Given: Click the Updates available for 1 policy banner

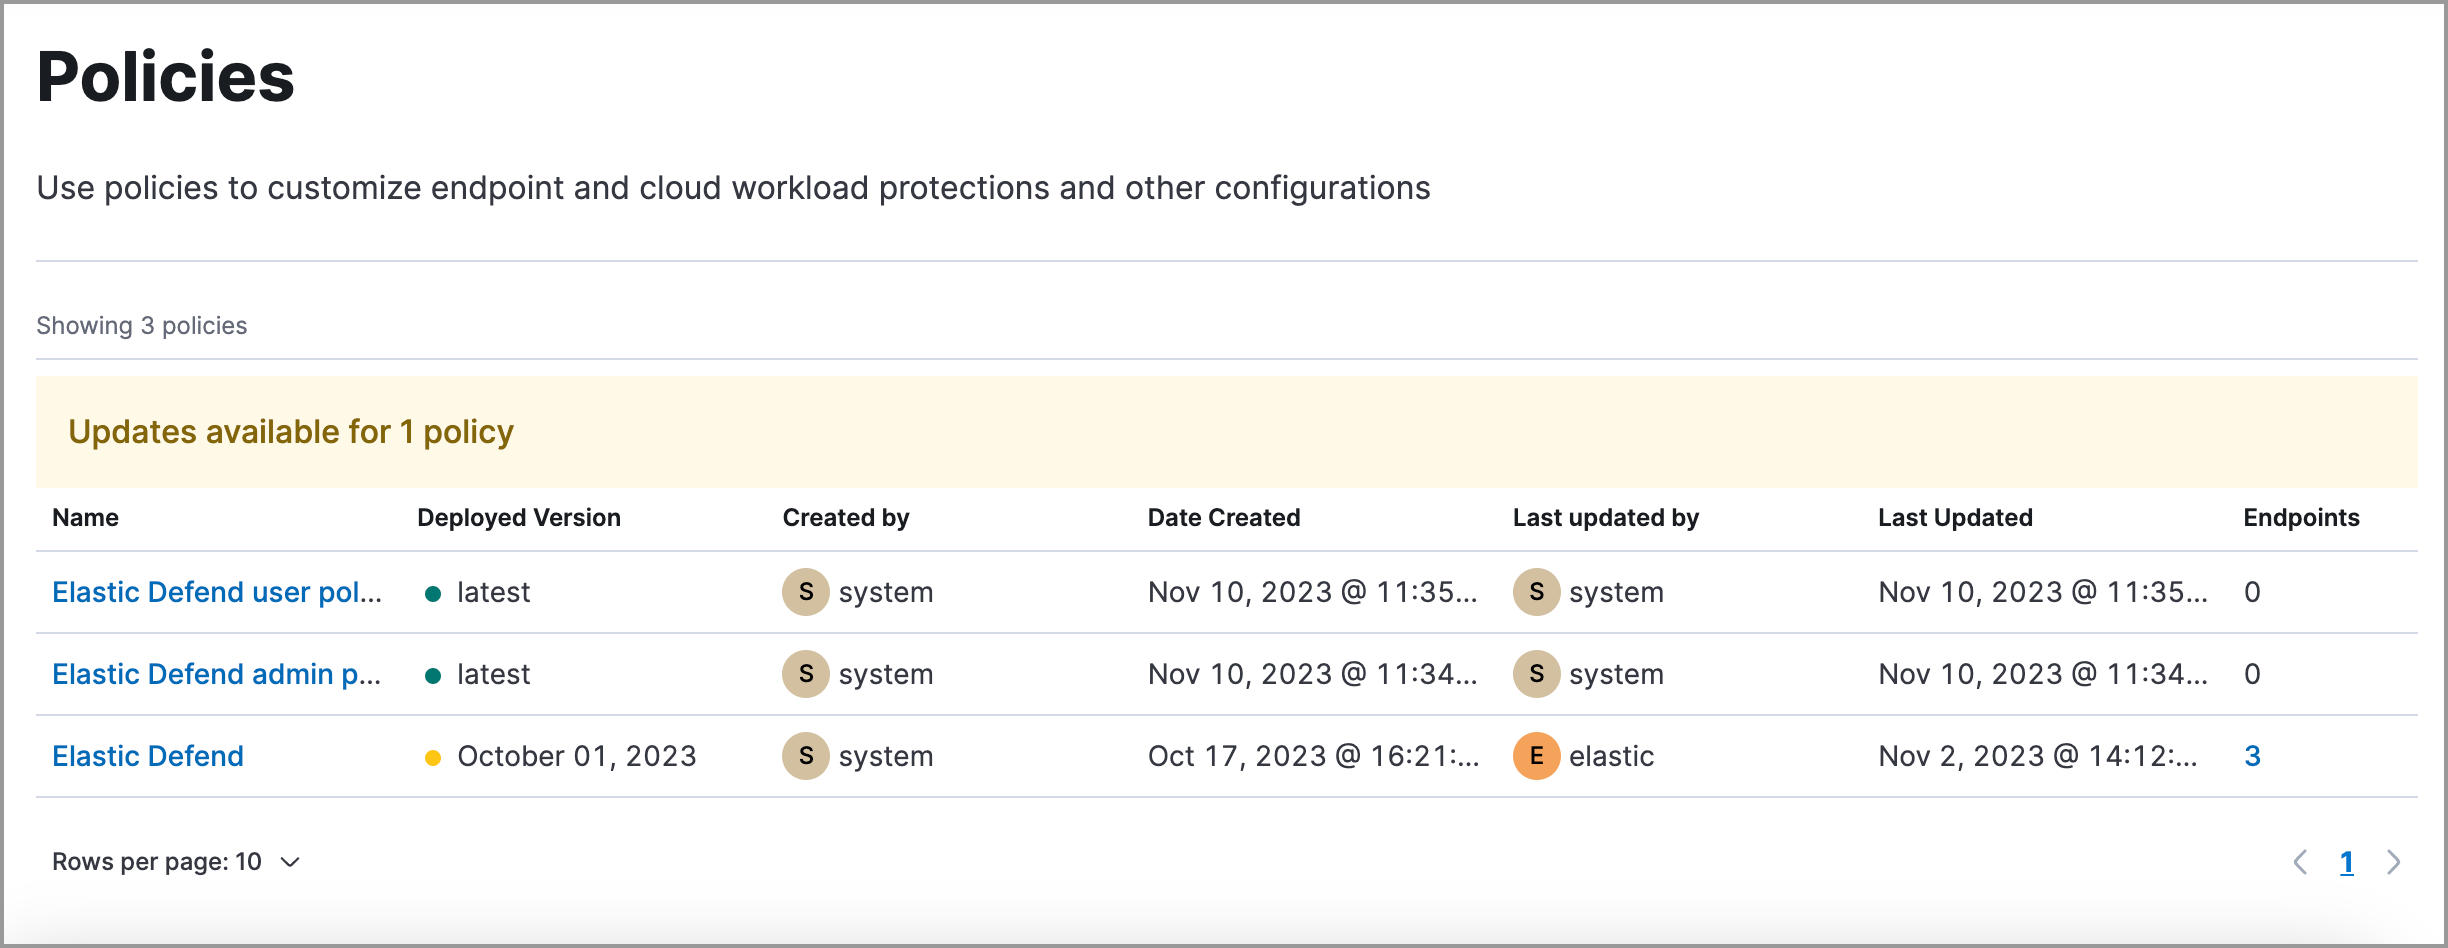Looking at the screenshot, I should tap(290, 432).
